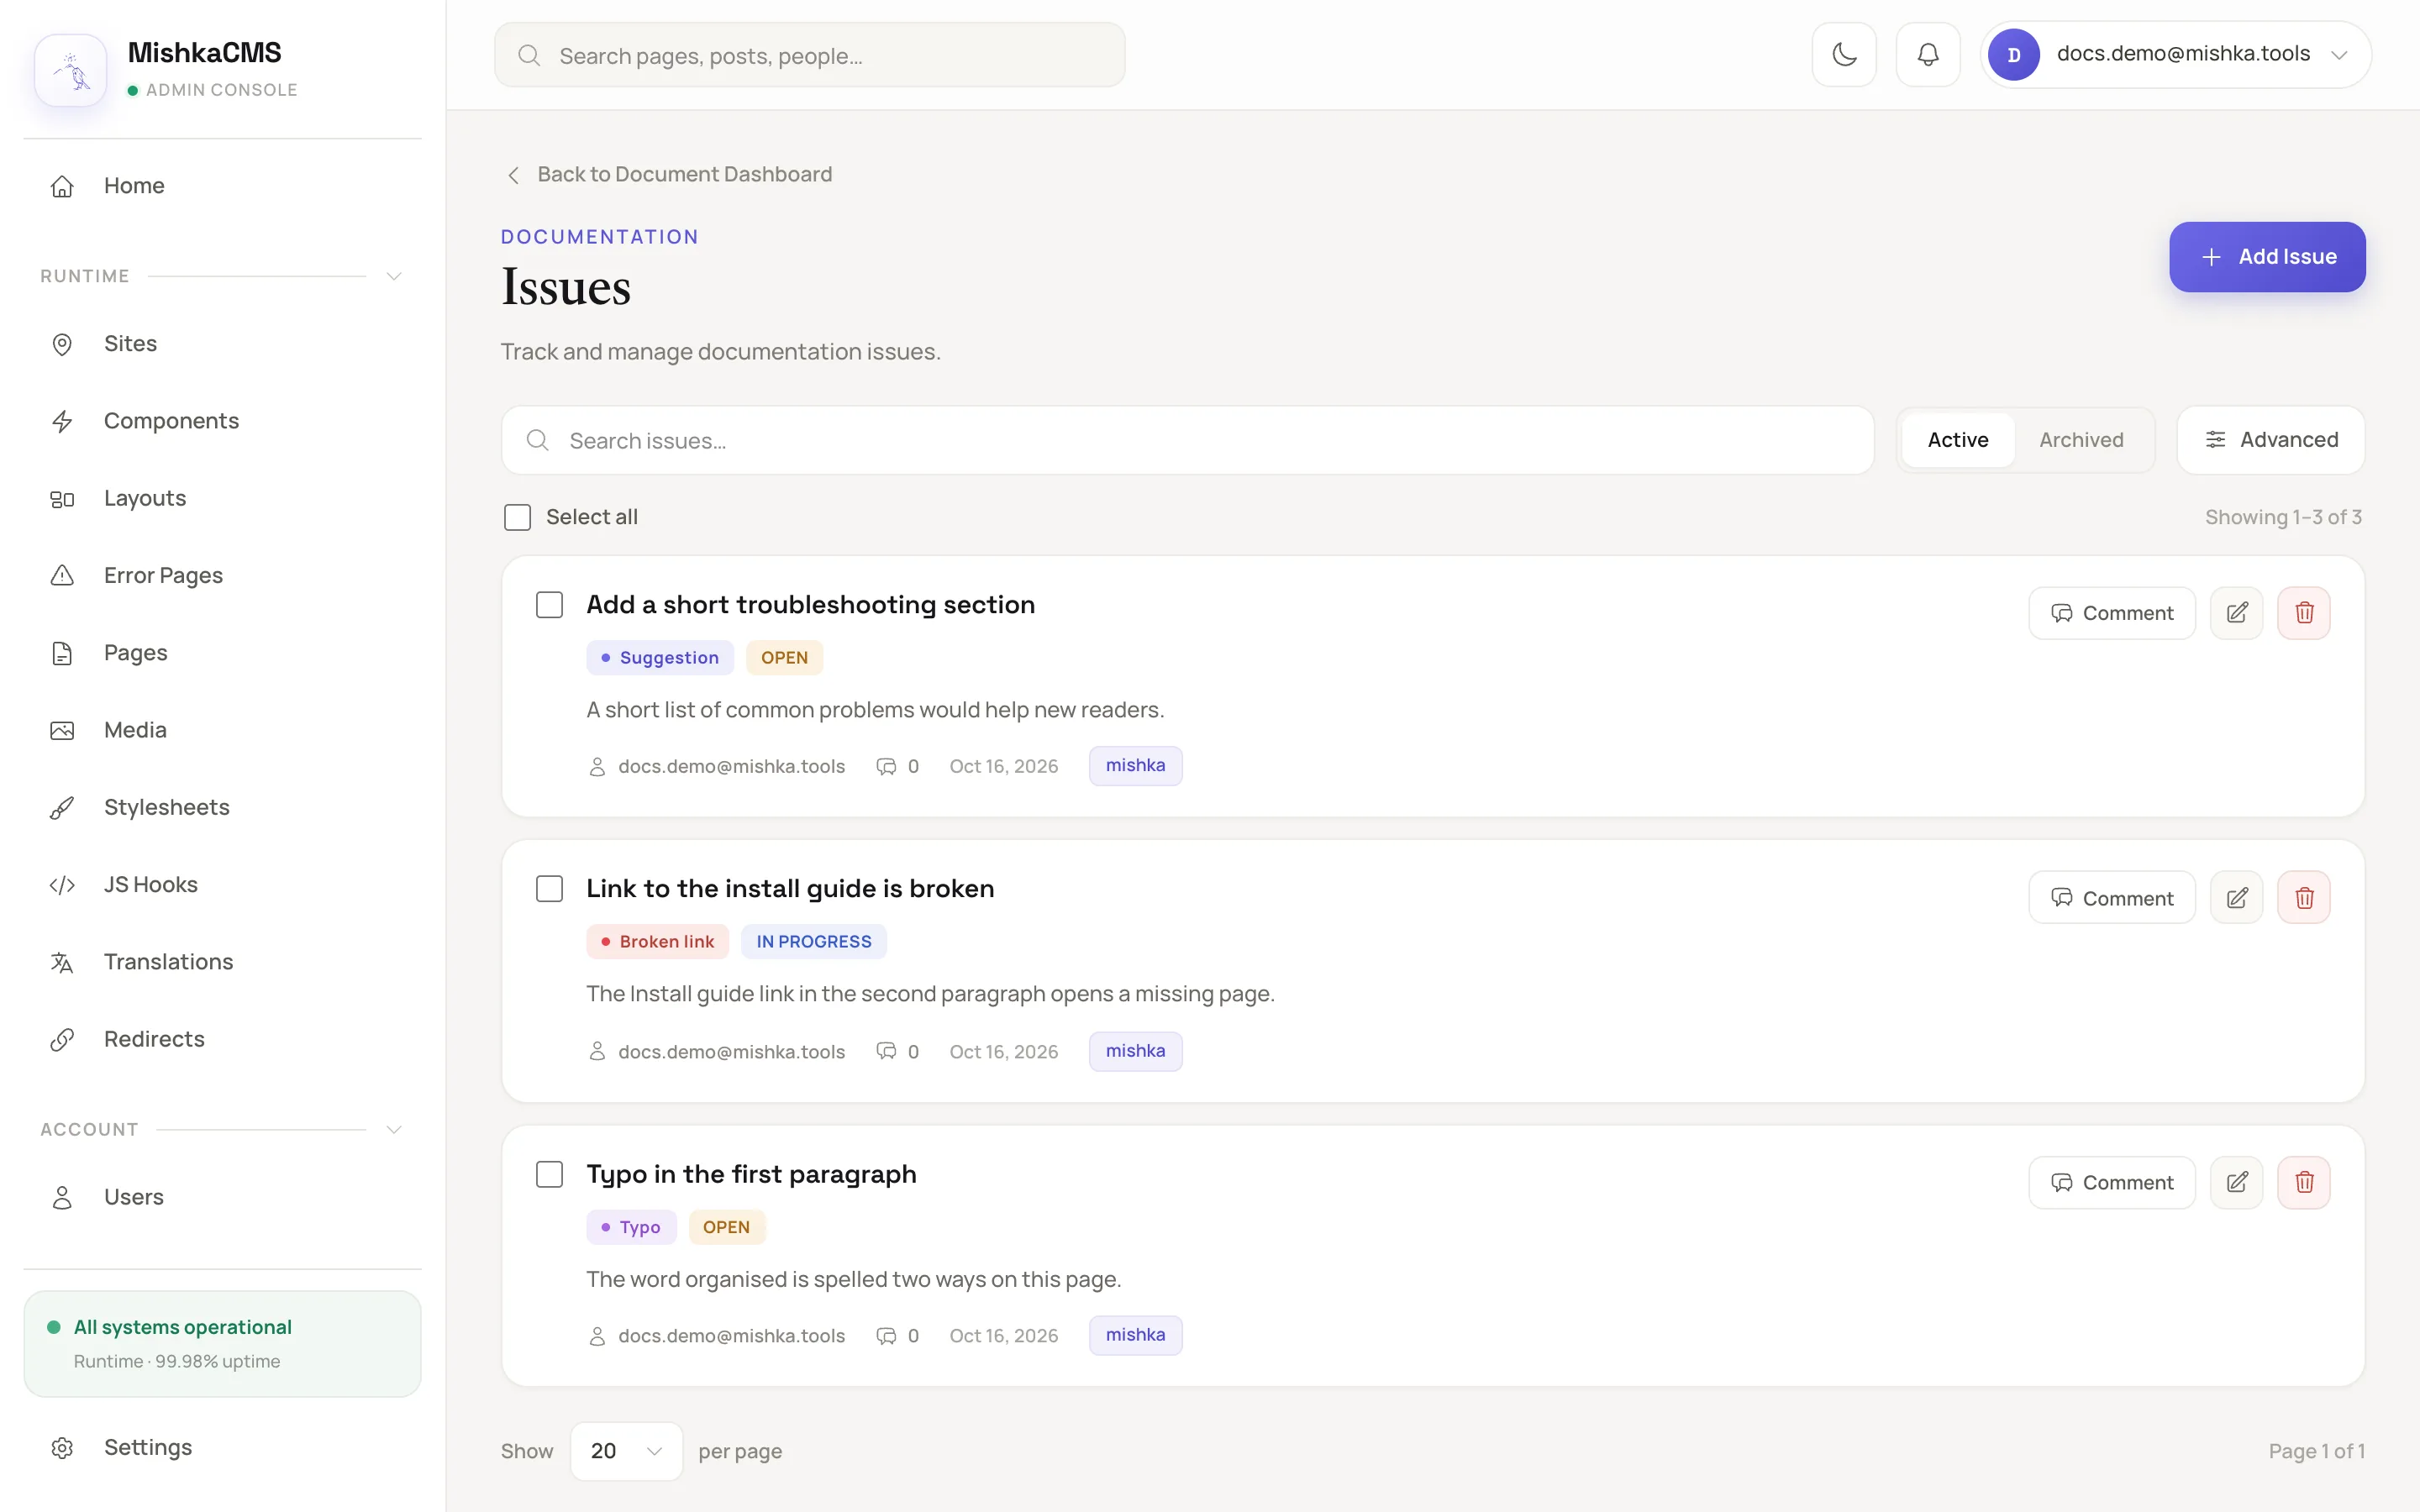Edit the troubleshooting section issue
This screenshot has height=1512, width=2420.
(x=2237, y=613)
